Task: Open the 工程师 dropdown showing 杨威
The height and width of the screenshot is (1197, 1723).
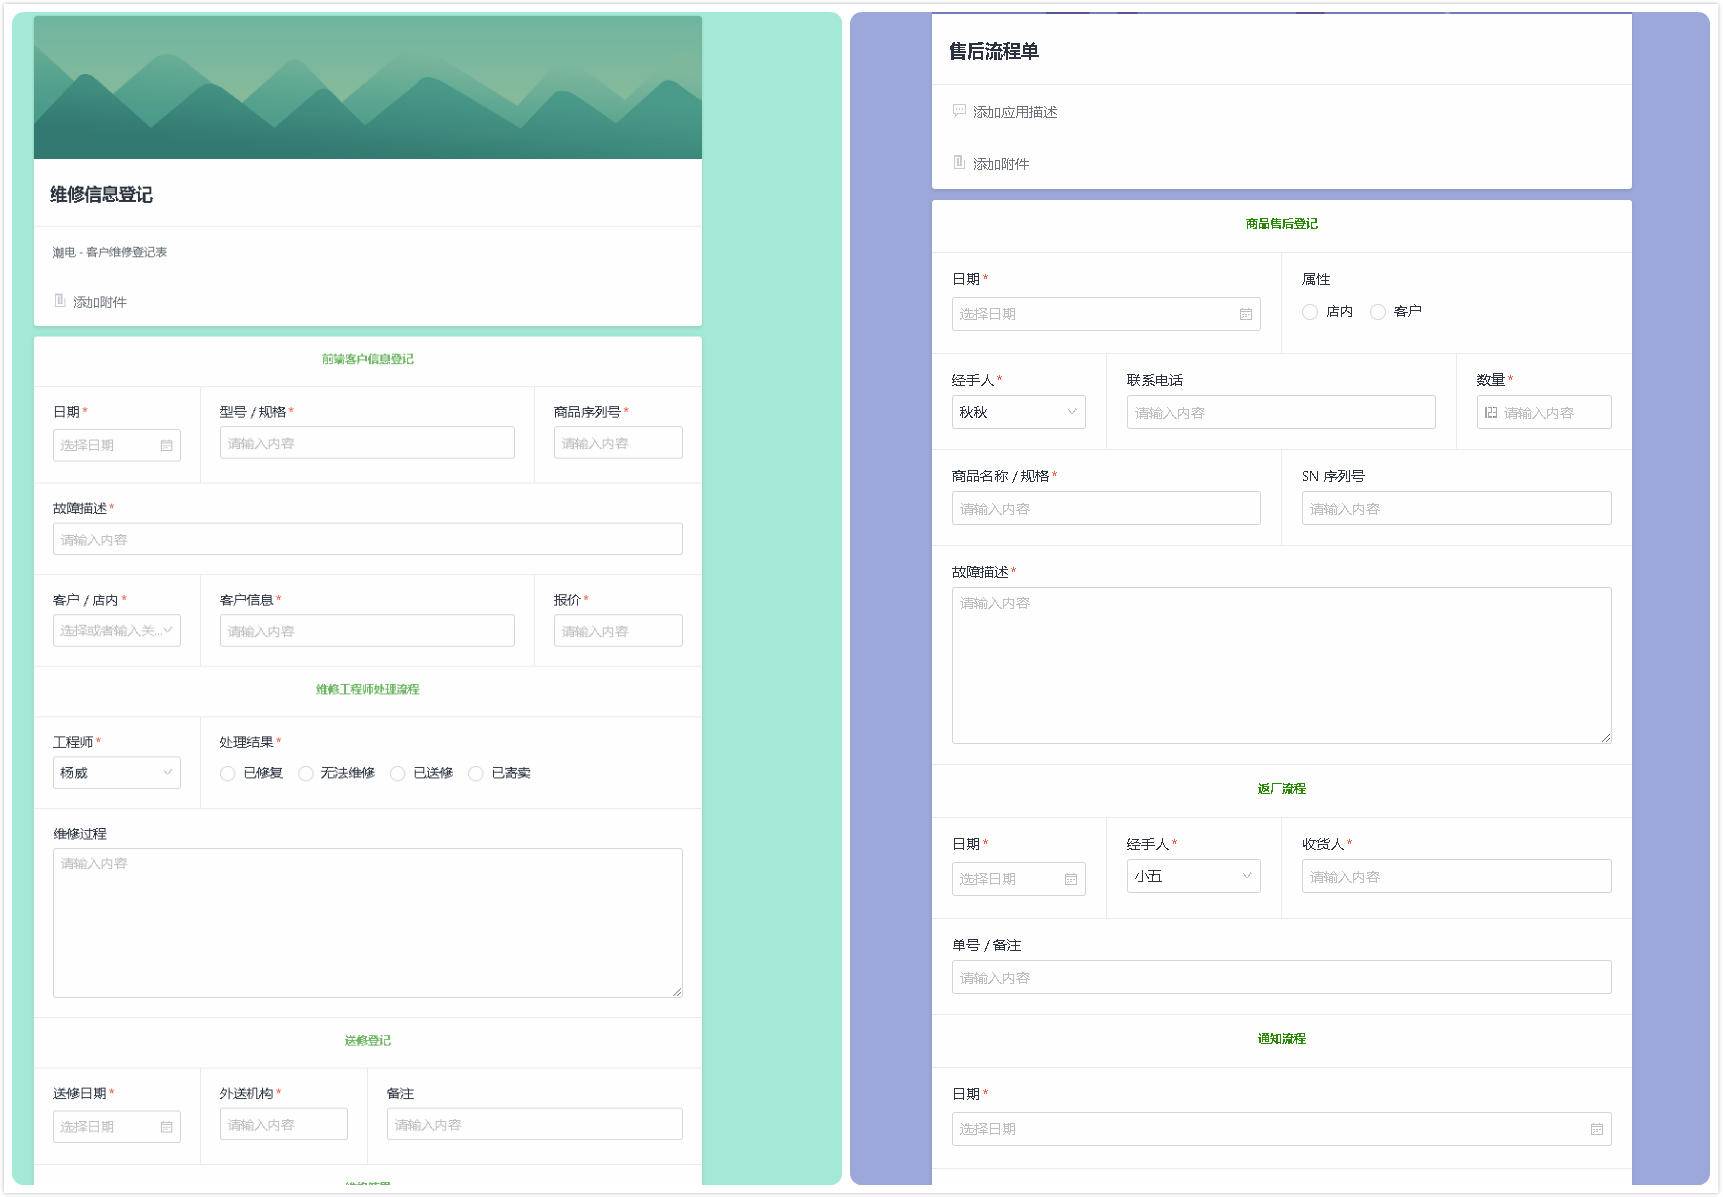Action: click(116, 772)
